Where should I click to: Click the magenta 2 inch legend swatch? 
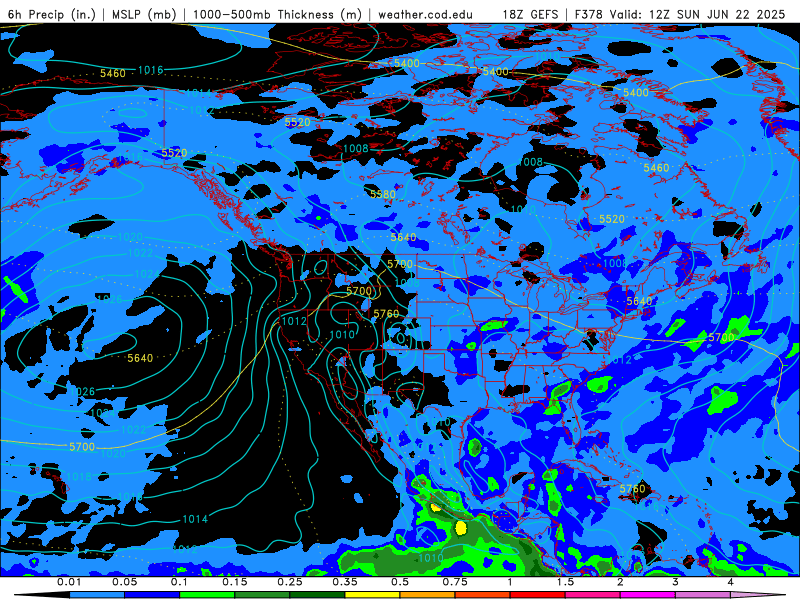(648, 595)
